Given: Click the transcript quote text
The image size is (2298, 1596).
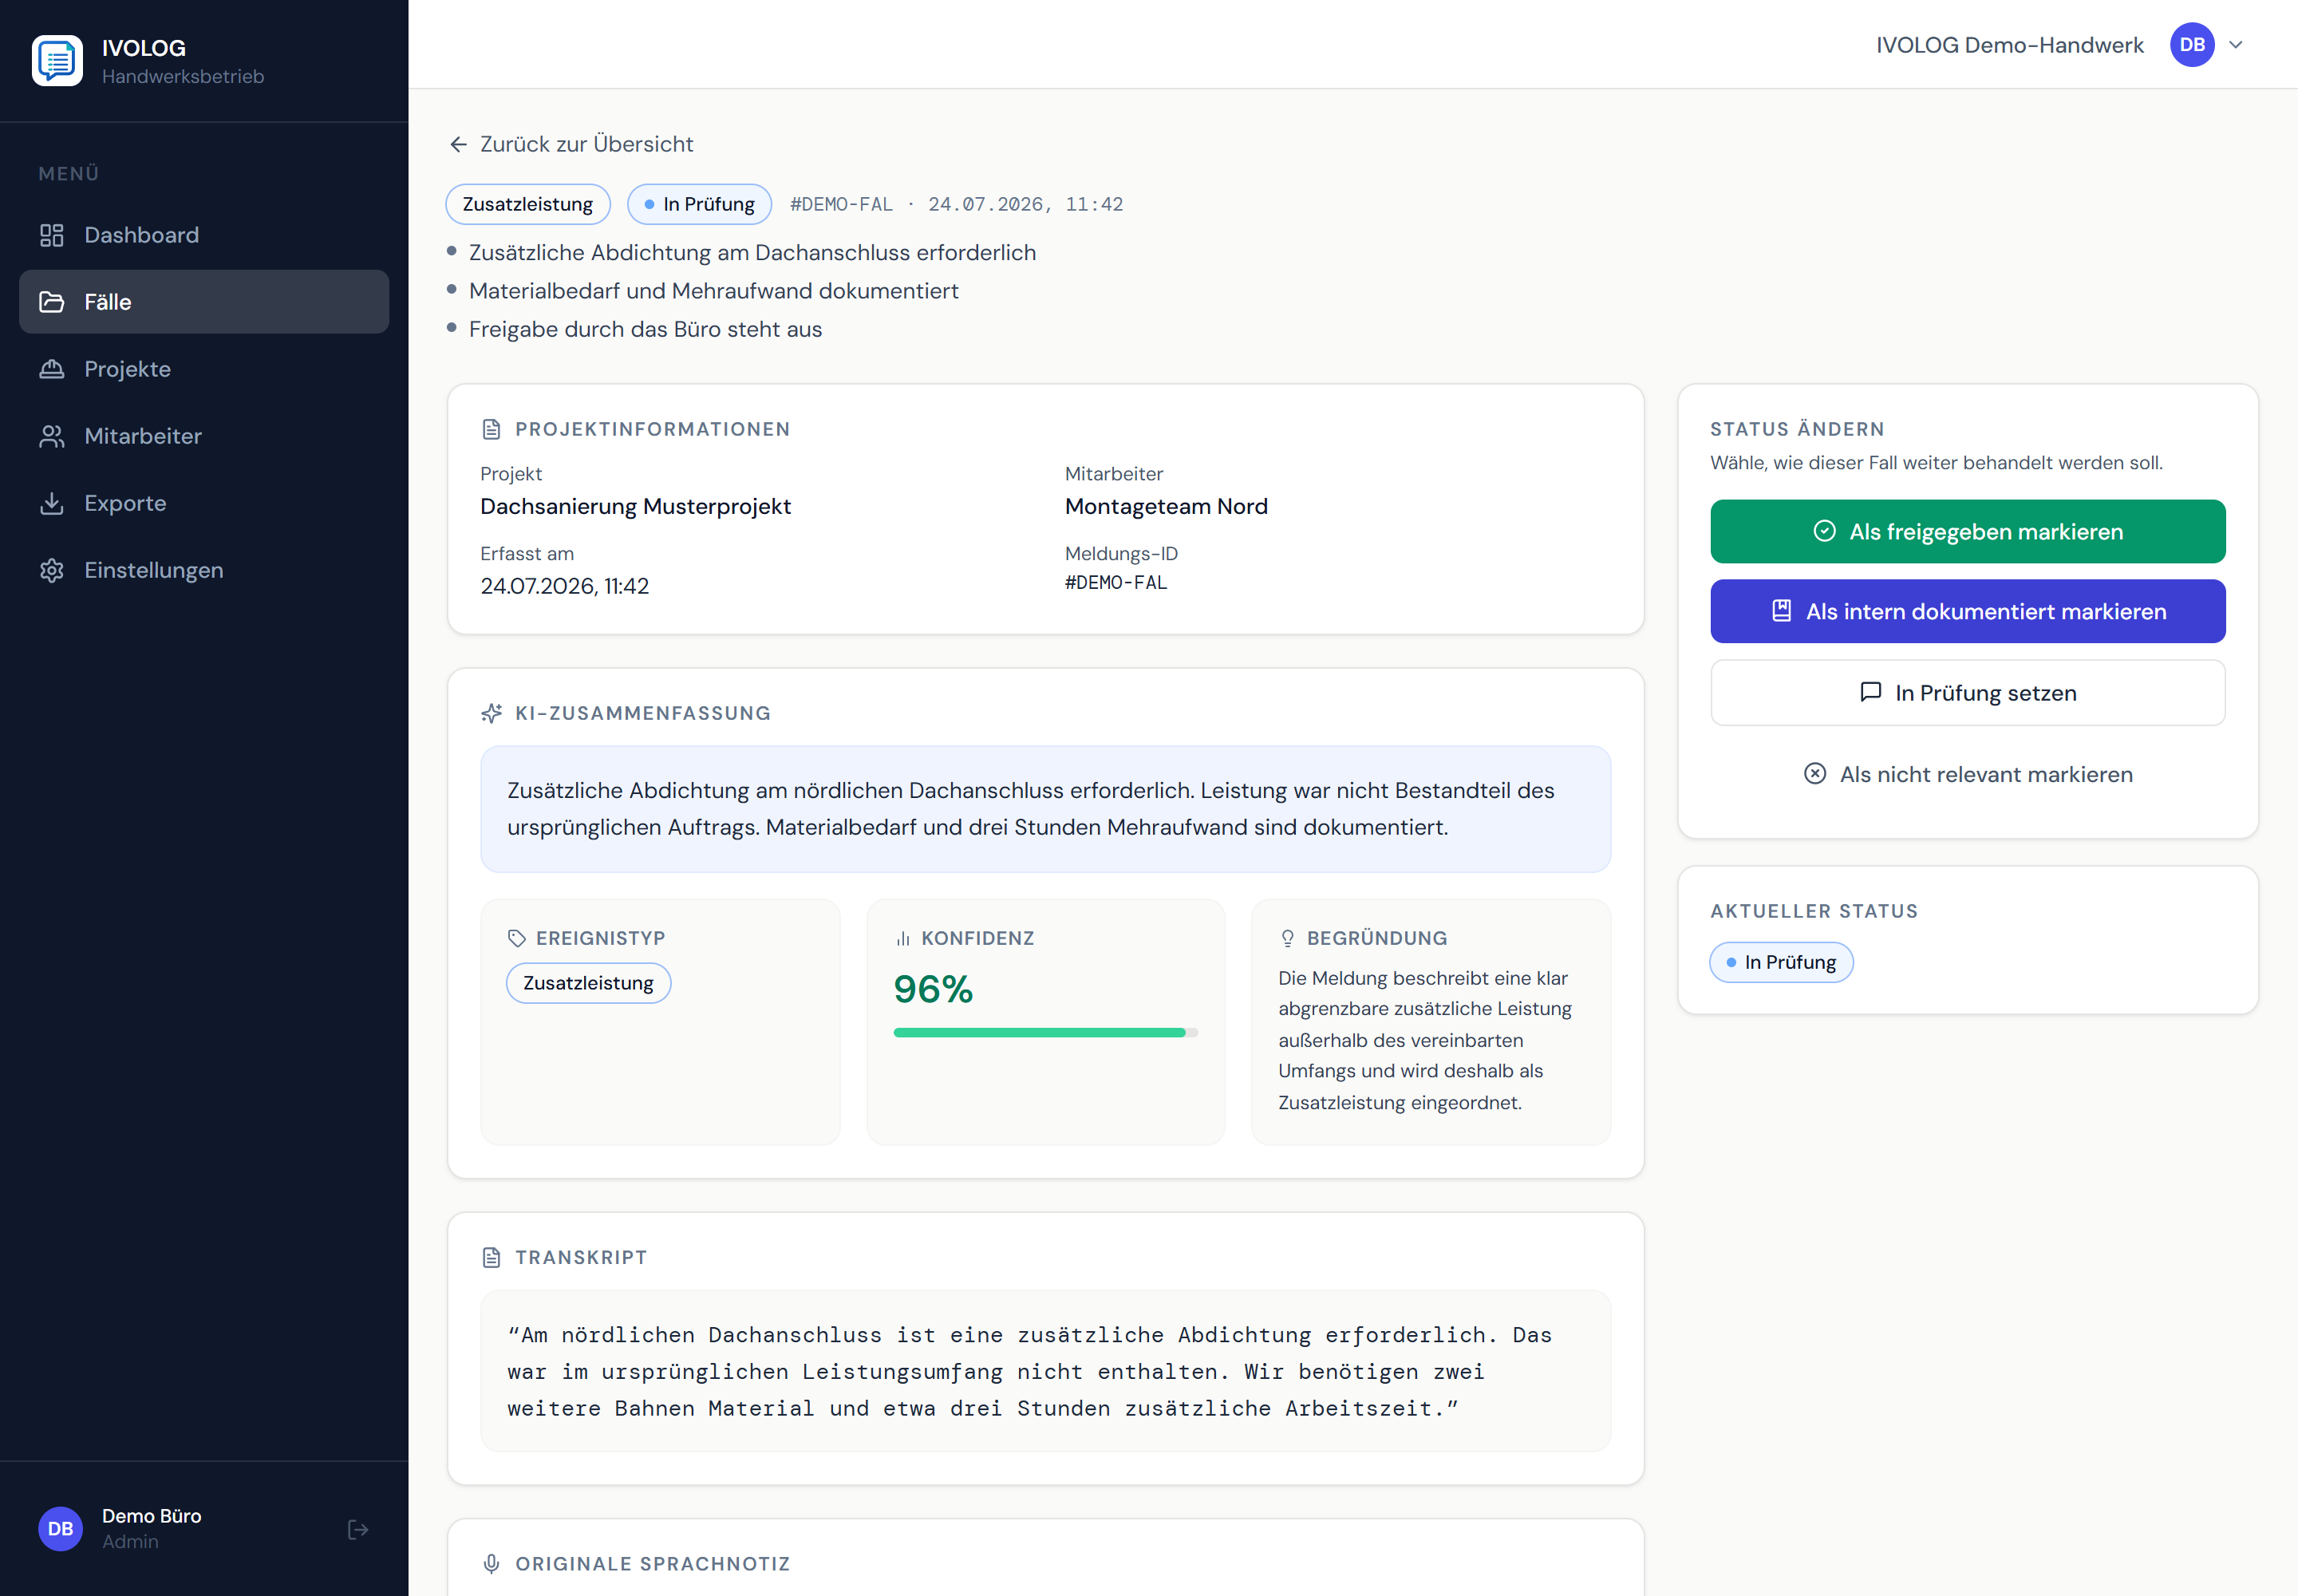Looking at the screenshot, I should click(1030, 1371).
